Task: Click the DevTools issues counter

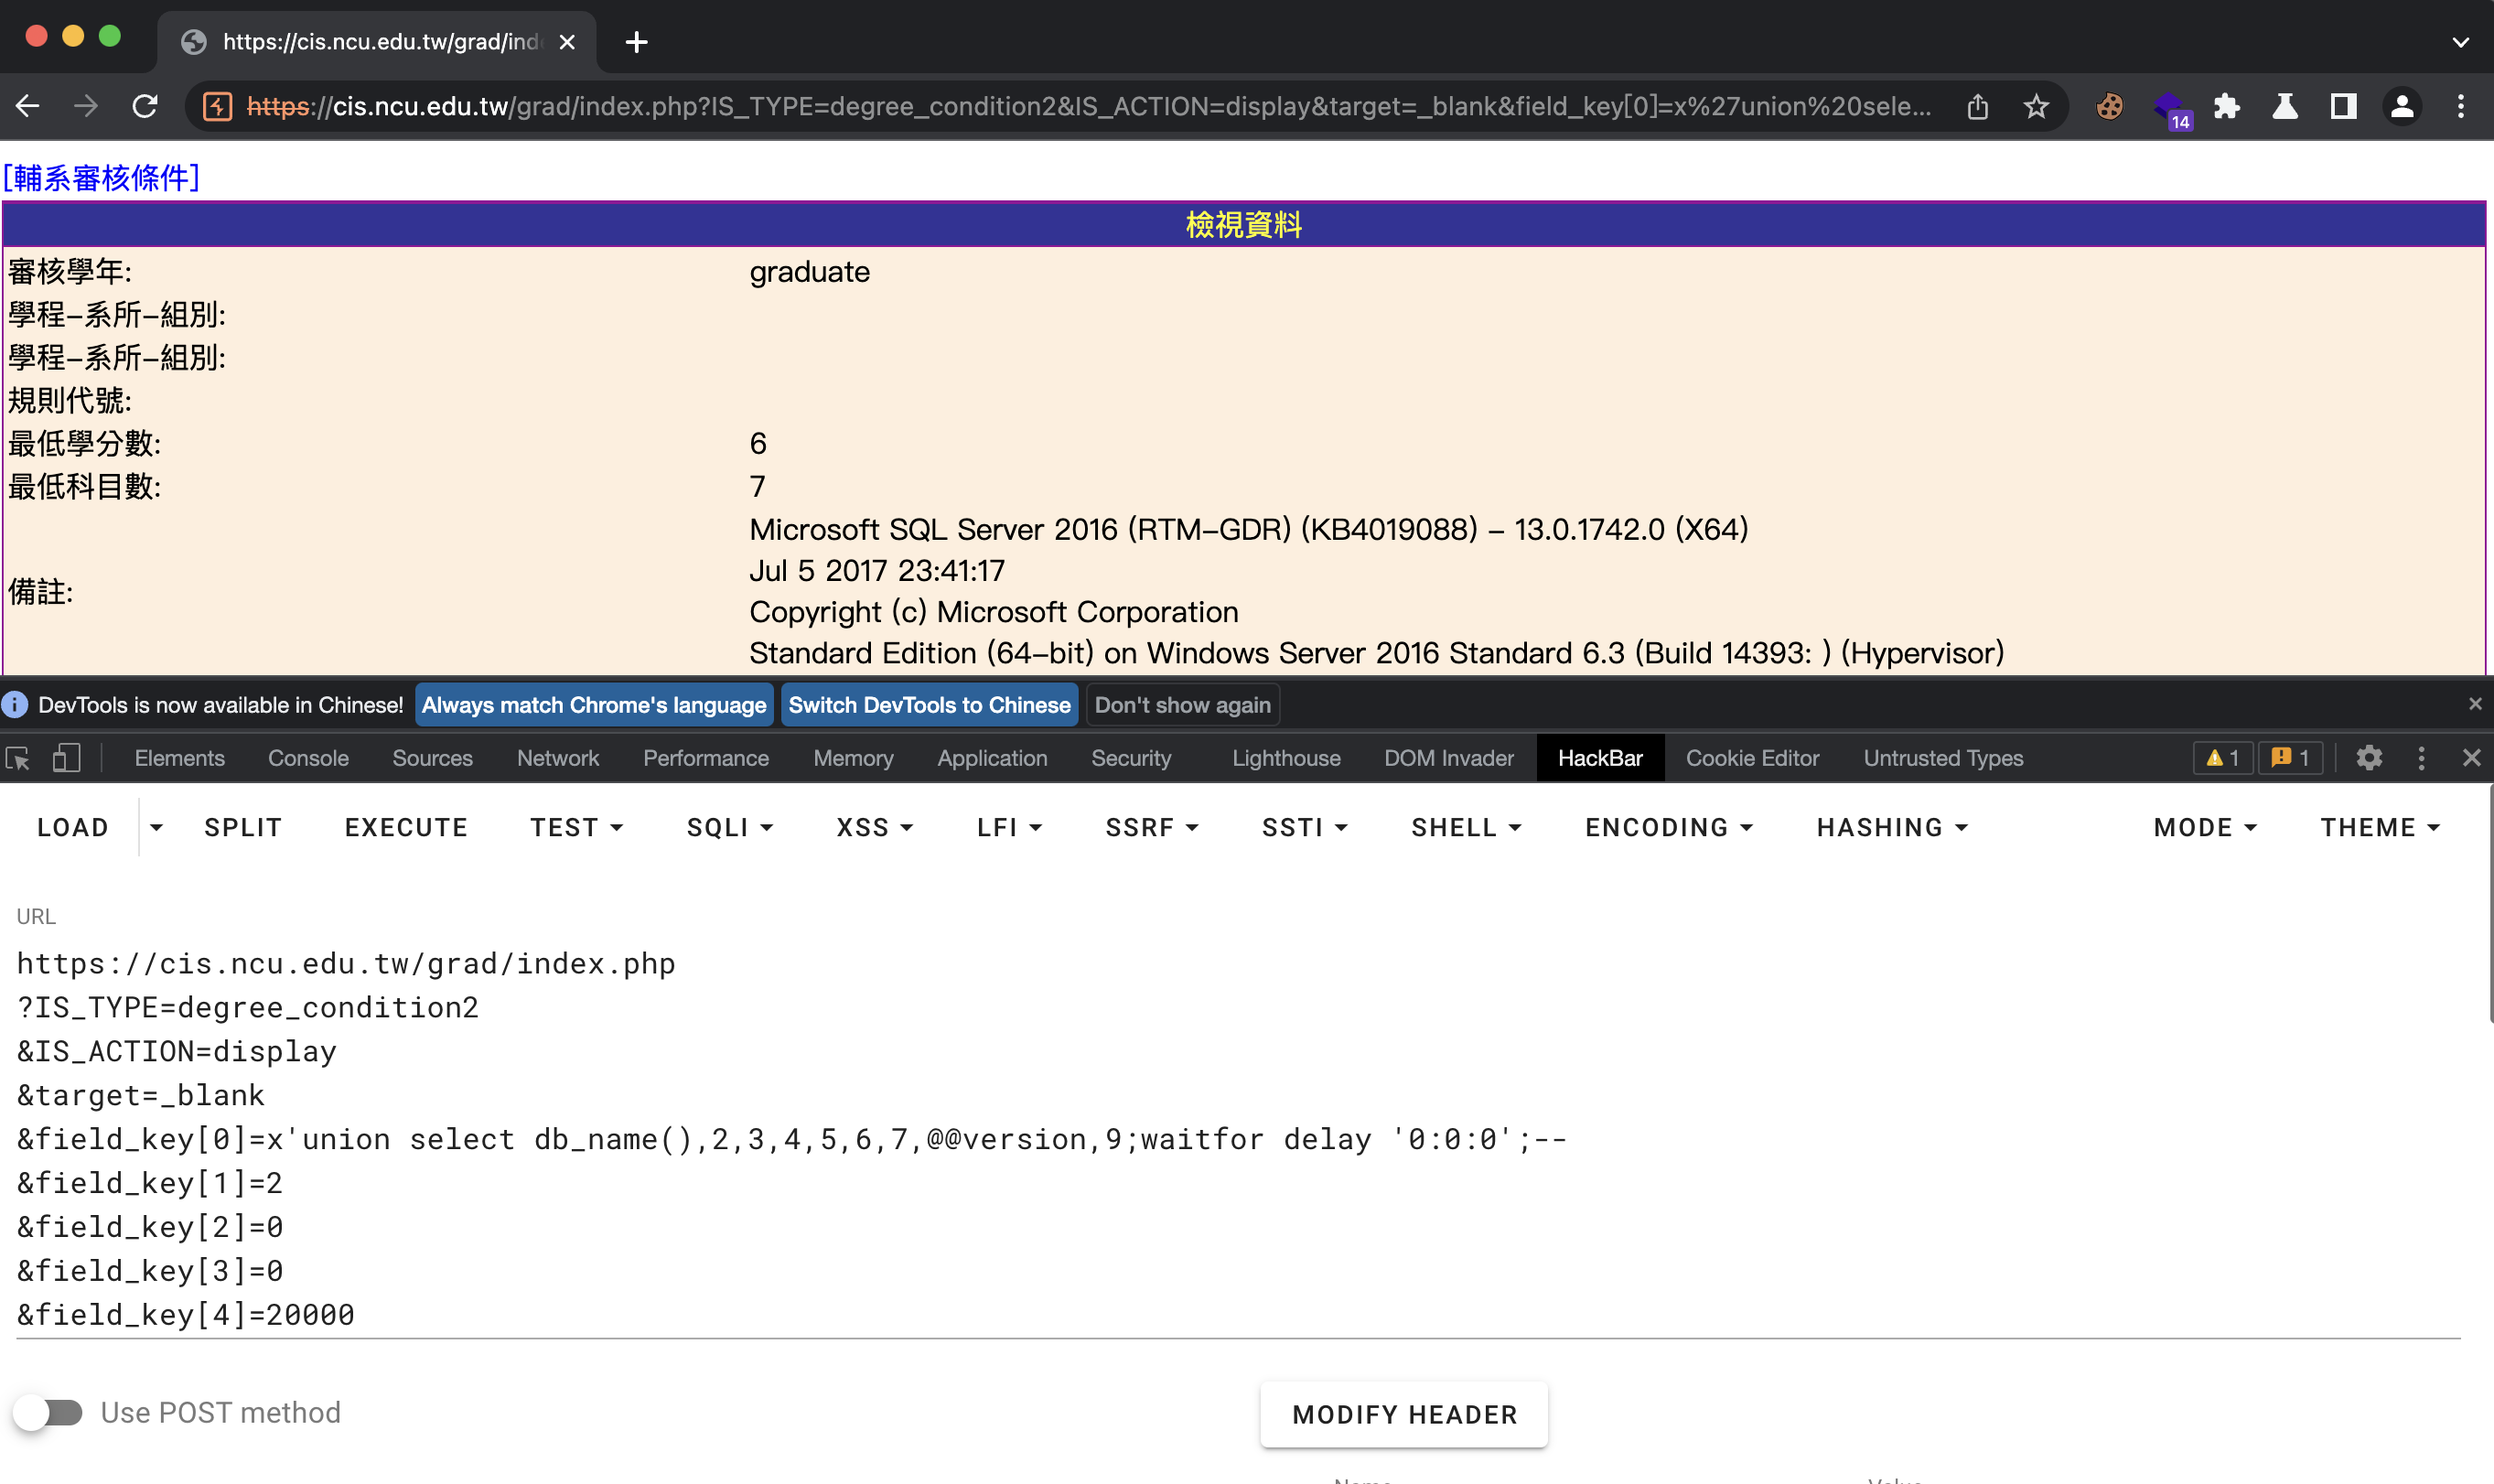Action: [2290, 758]
